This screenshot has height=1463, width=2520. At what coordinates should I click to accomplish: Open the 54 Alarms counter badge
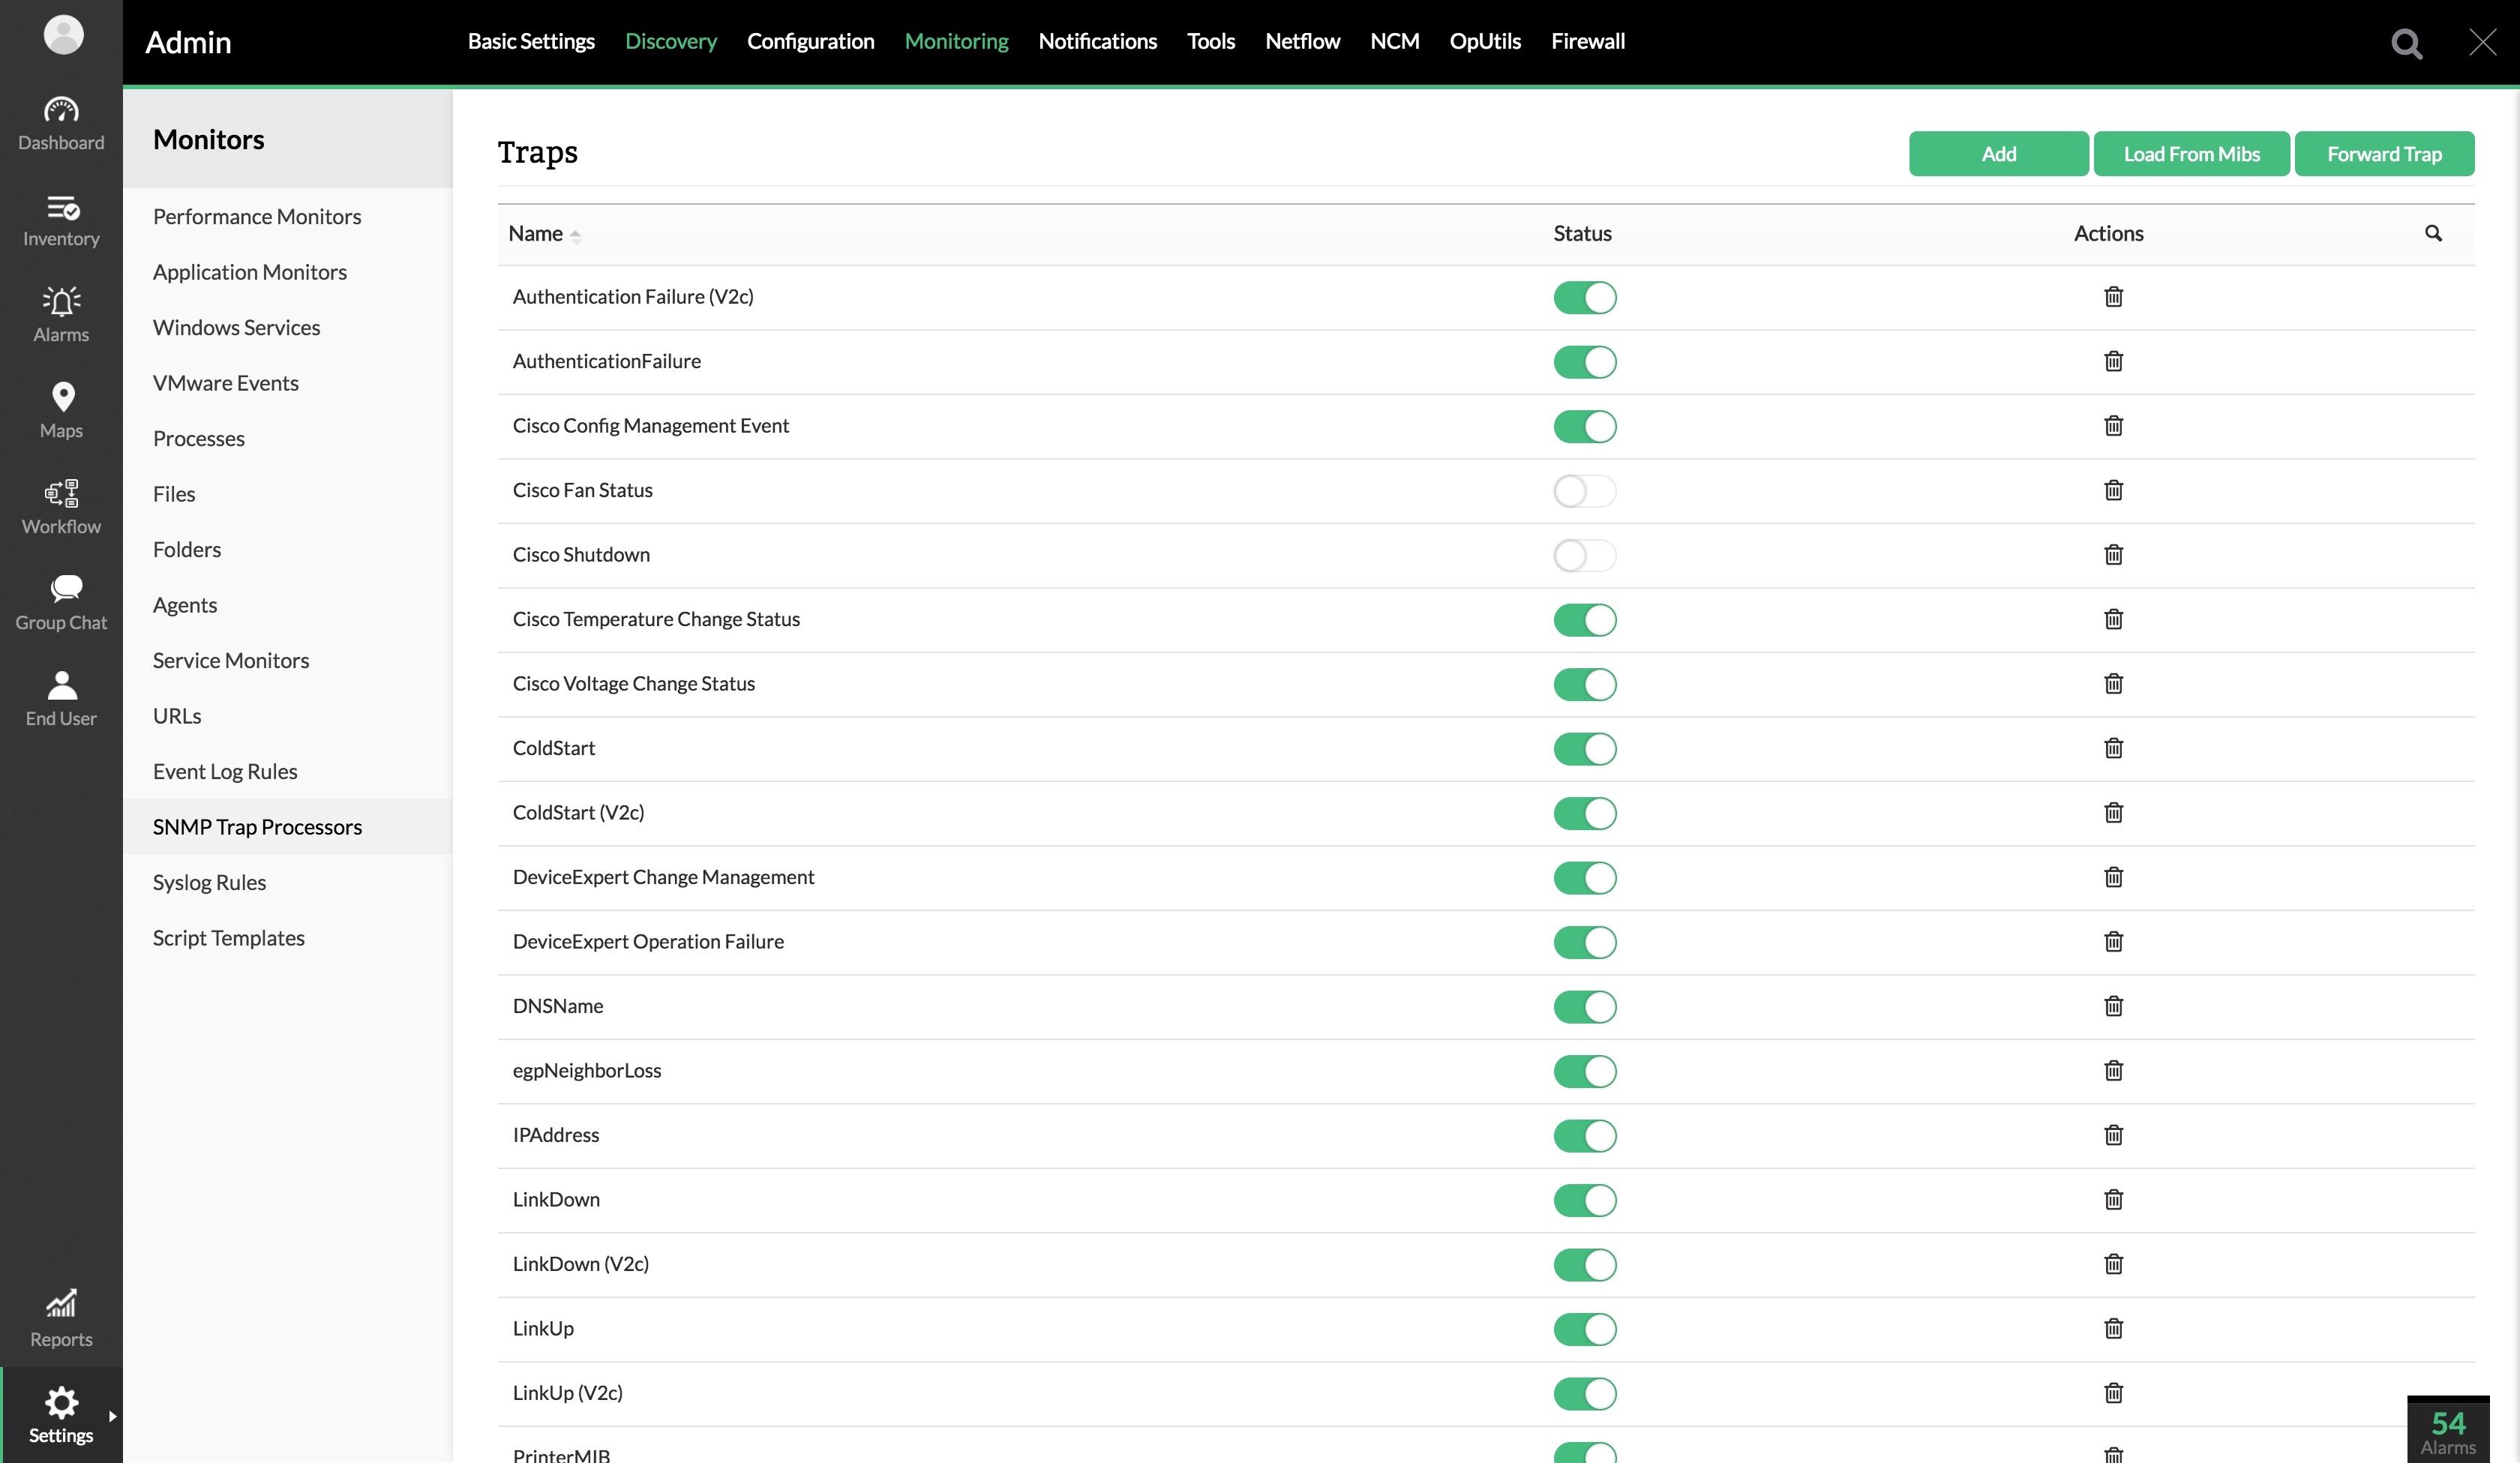(x=2447, y=1431)
